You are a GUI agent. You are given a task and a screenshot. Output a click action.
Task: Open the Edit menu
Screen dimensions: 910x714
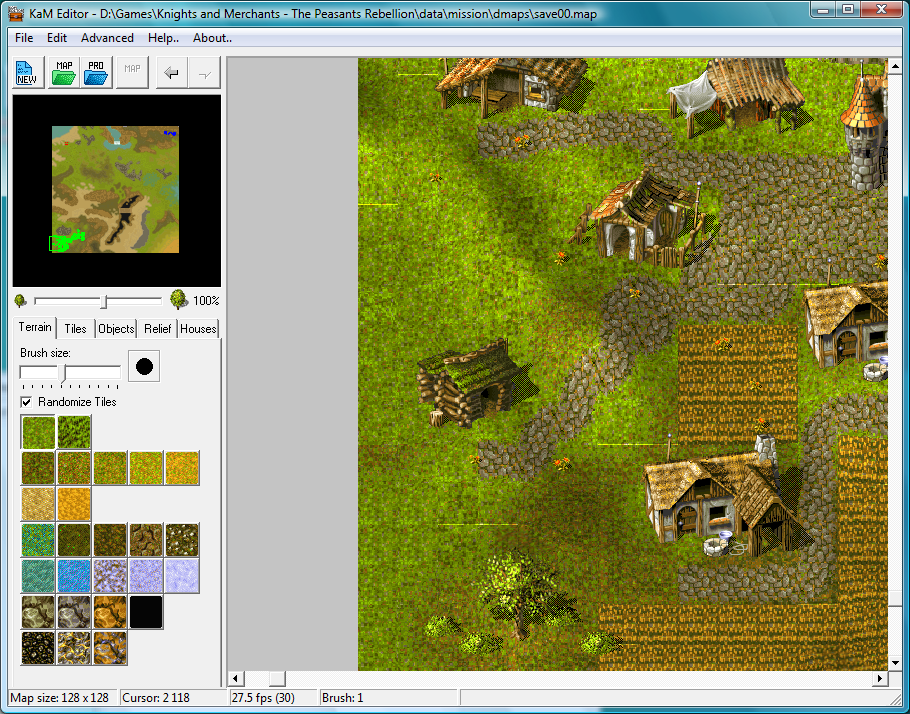point(57,38)
